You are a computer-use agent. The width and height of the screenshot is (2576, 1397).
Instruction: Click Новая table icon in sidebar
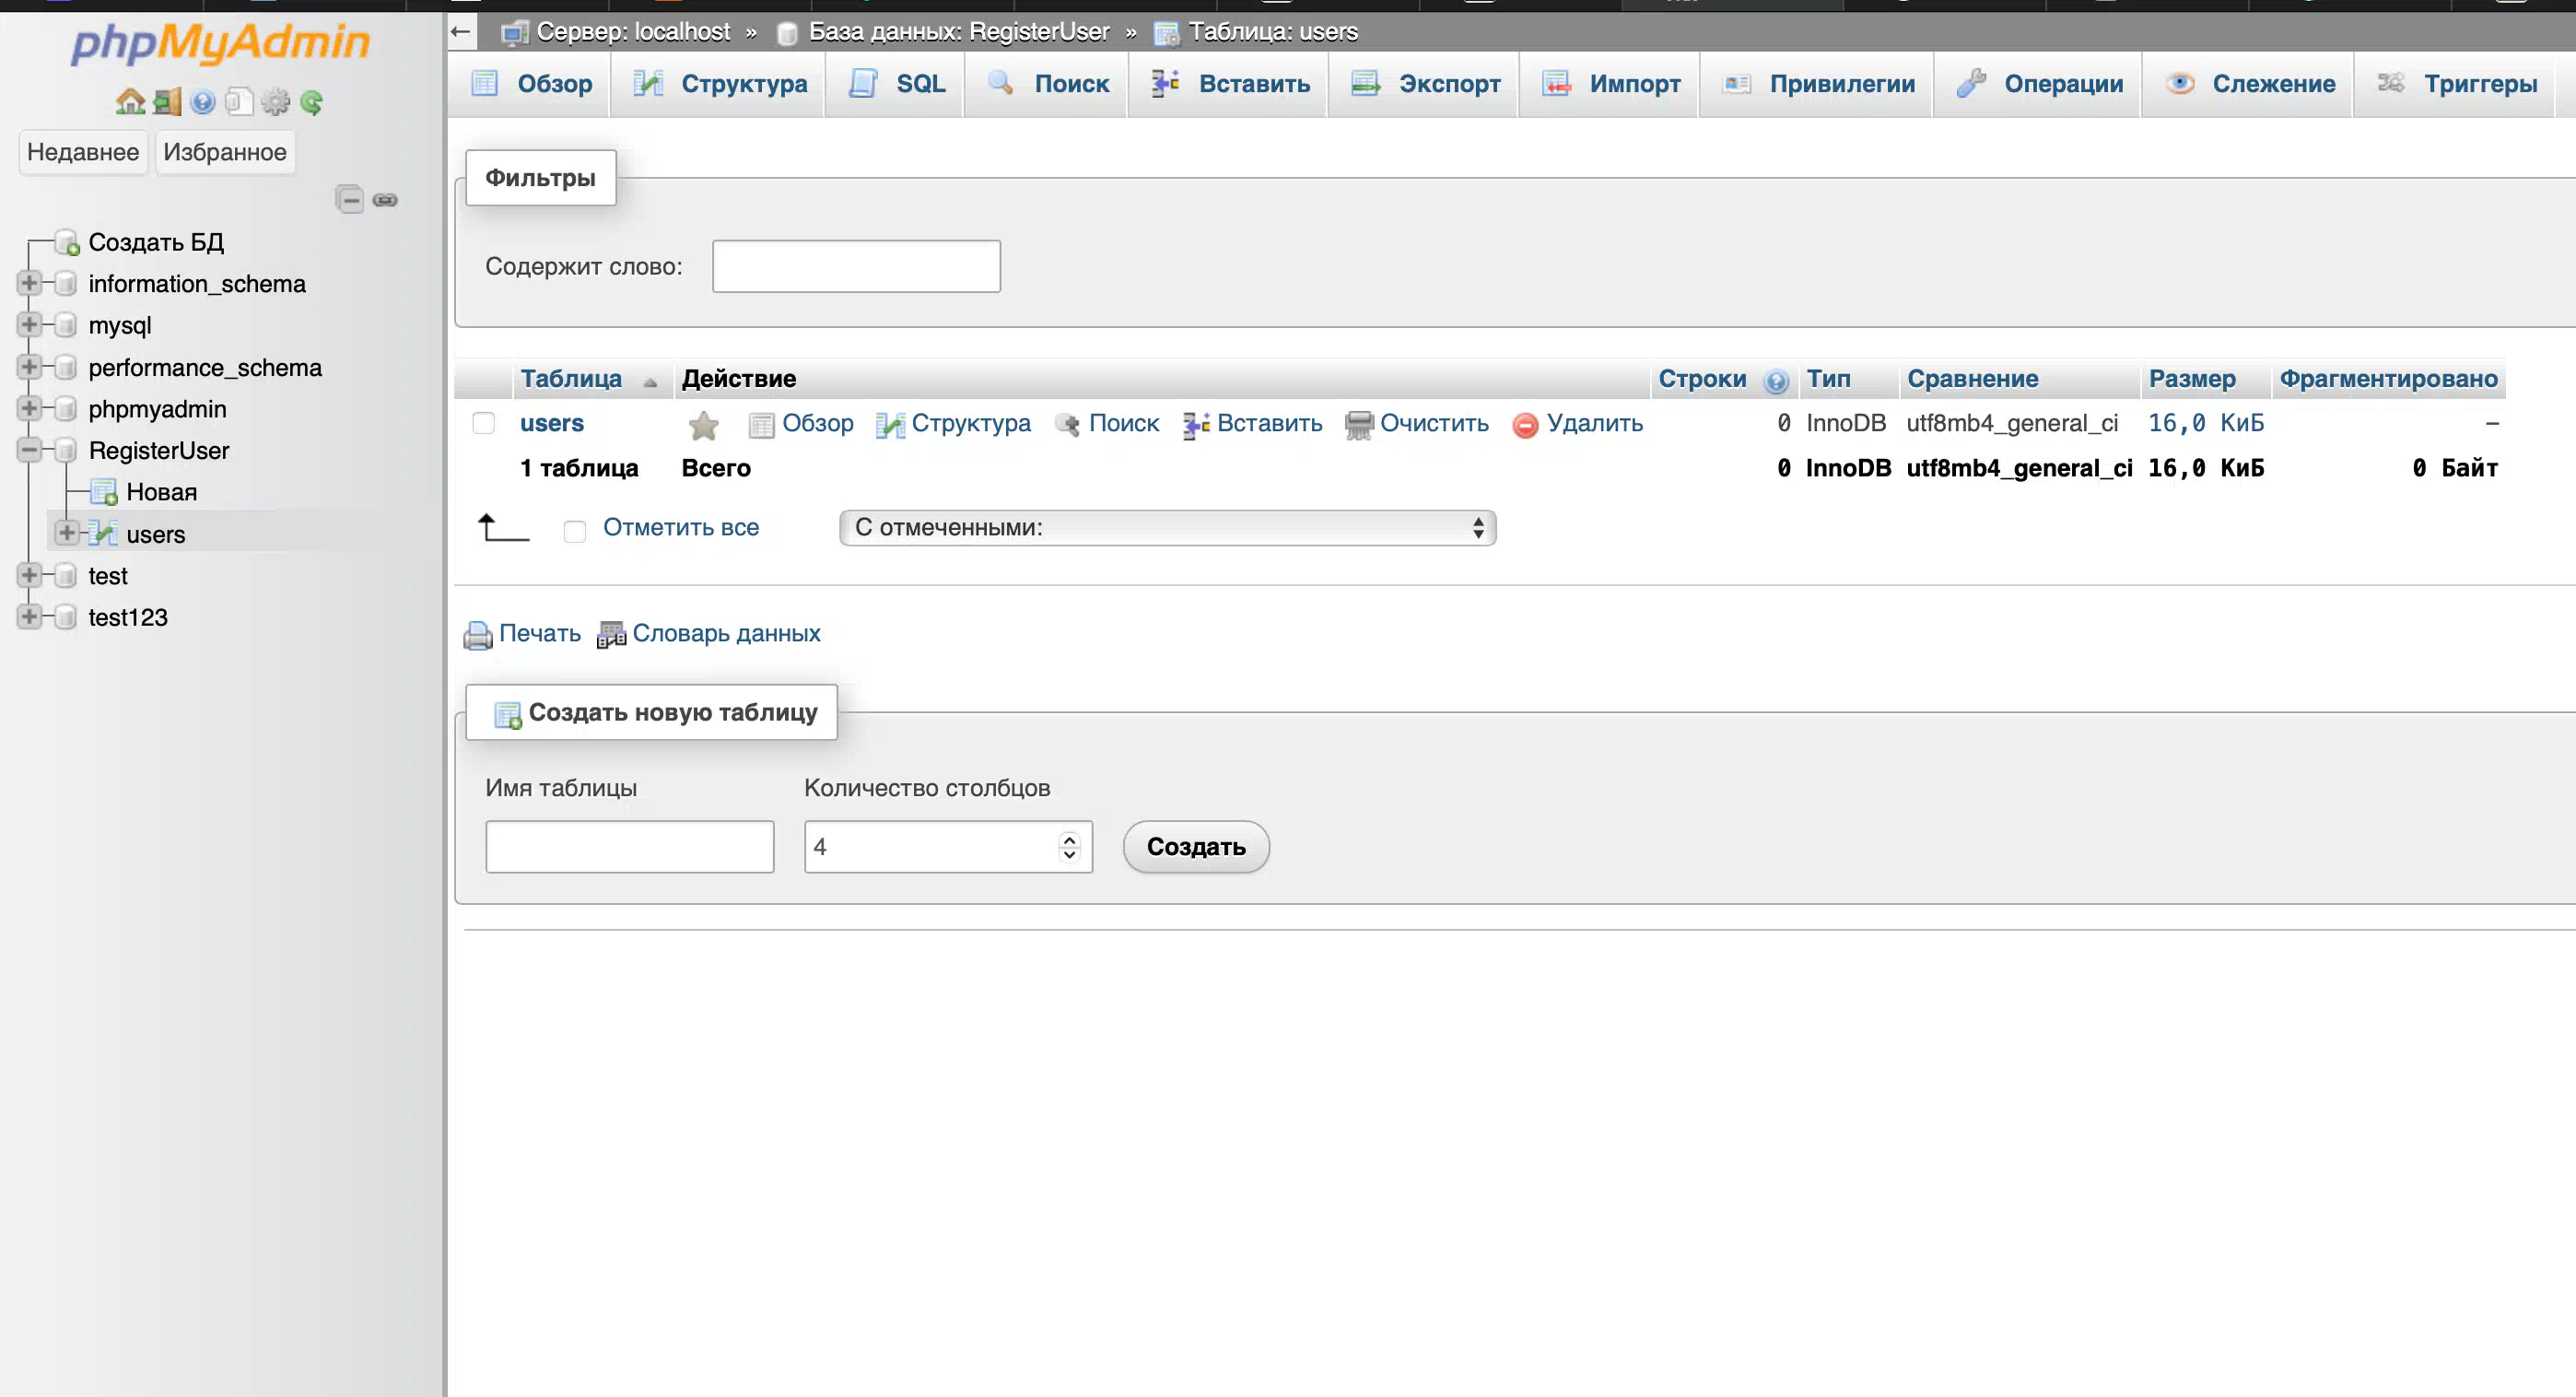(104, 492)
